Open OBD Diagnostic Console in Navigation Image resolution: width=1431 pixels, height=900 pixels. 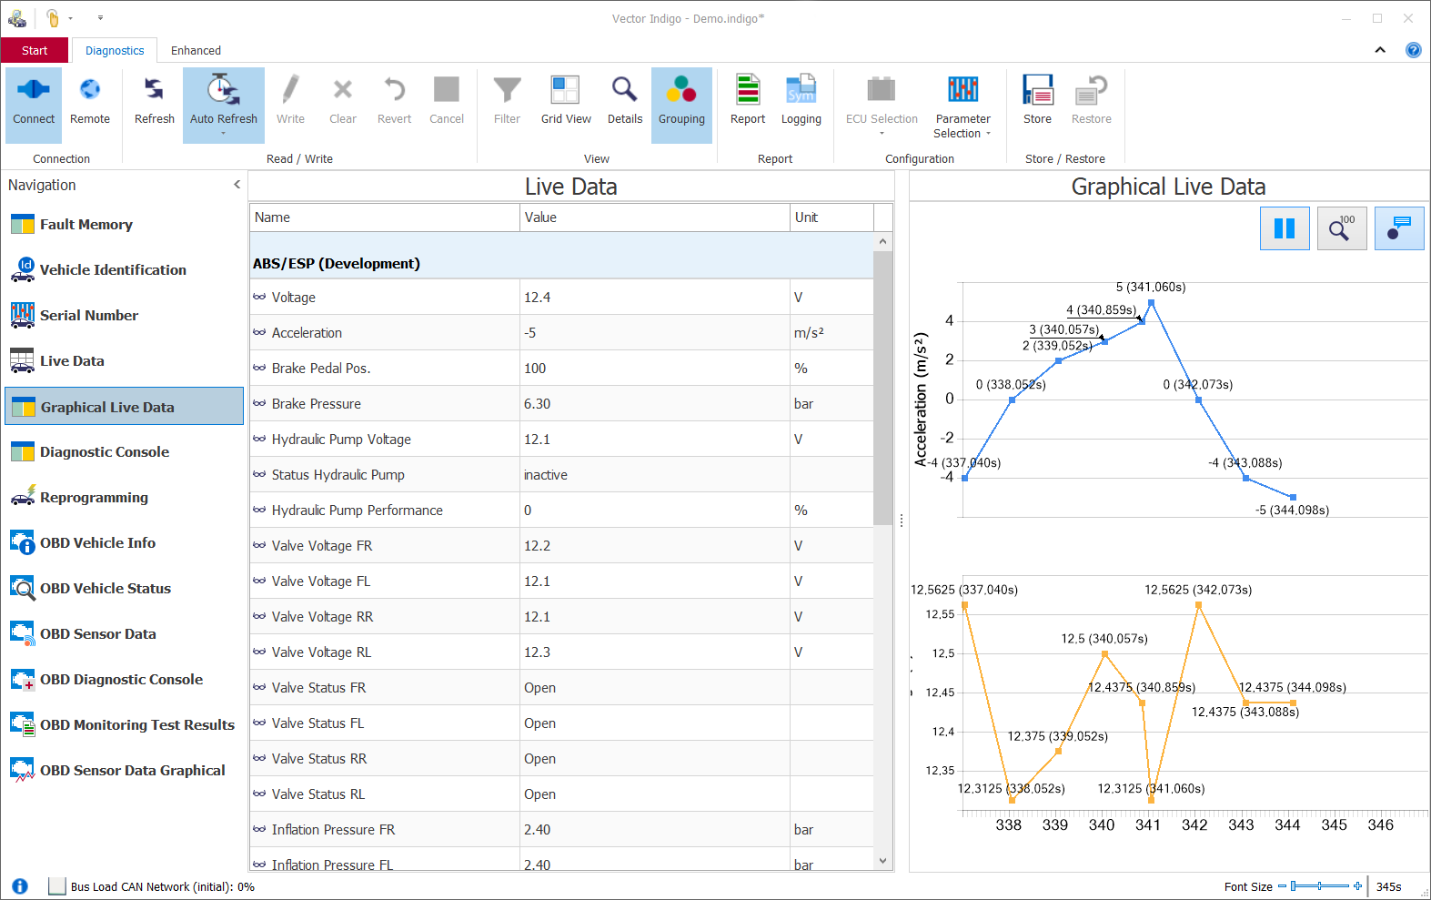click(124, 679)
